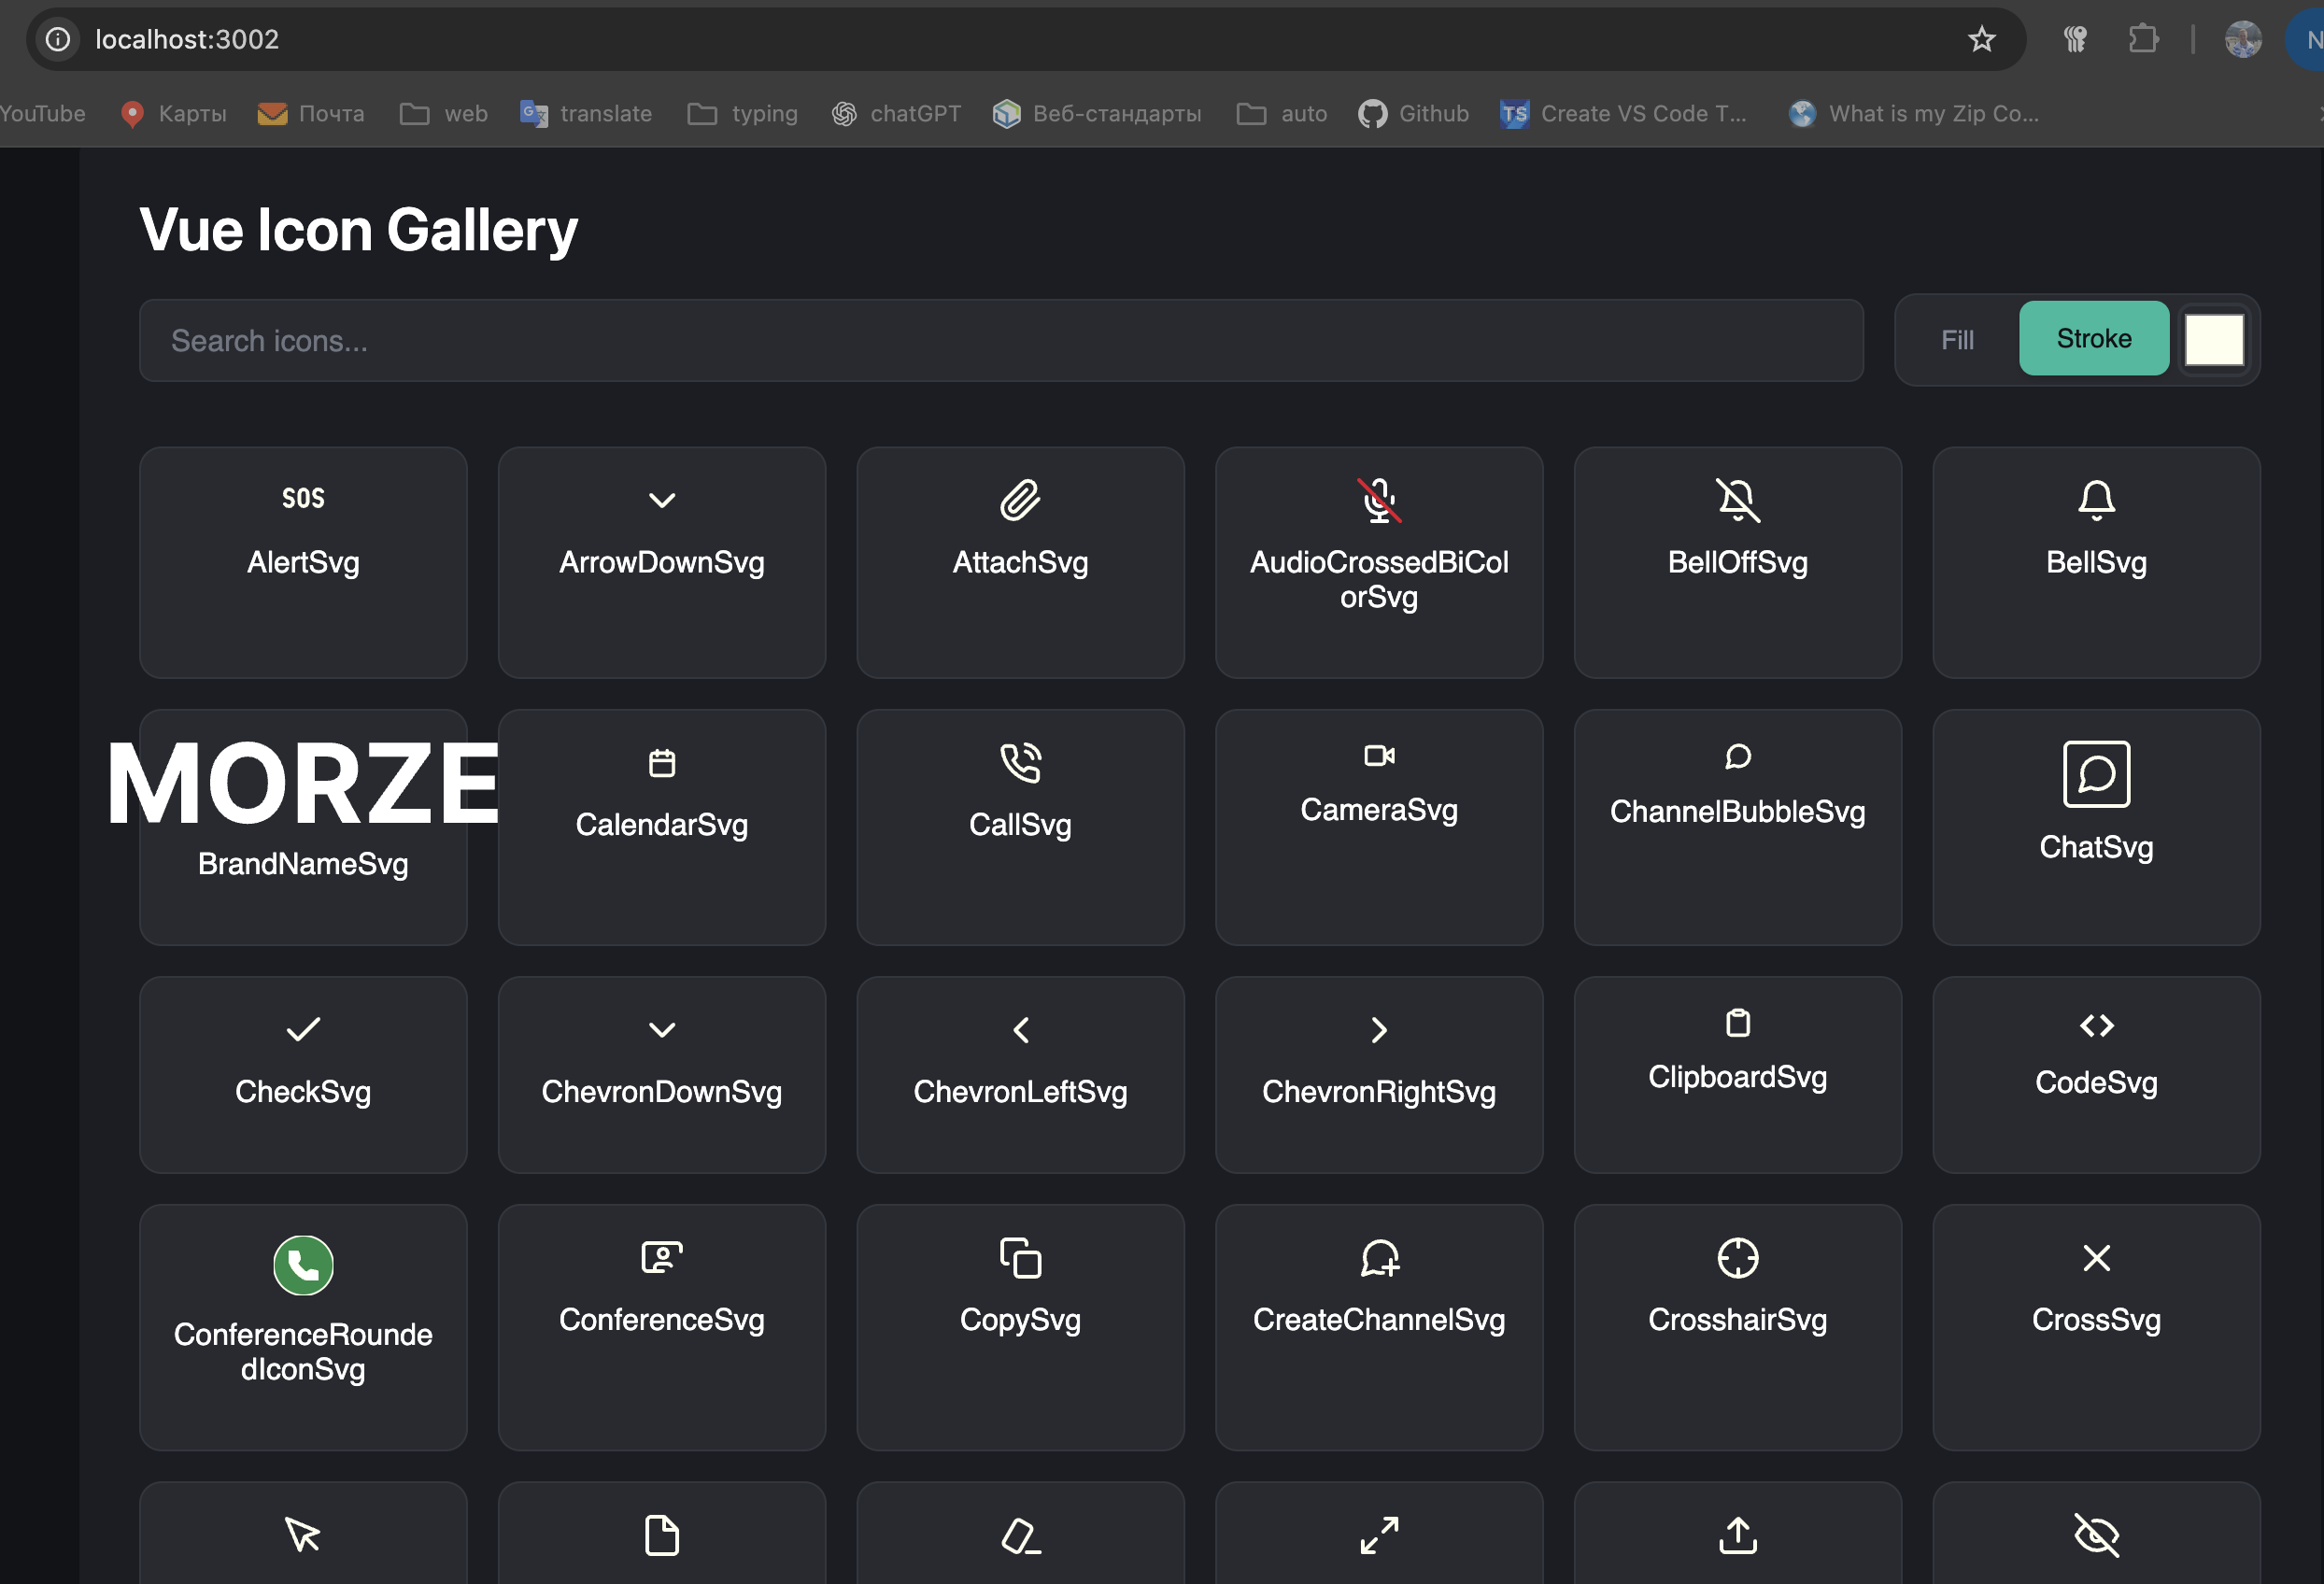Open the What is my Zip Co... bookmark
This screenshot has height=1584, width=2324.
point(1914,114)
